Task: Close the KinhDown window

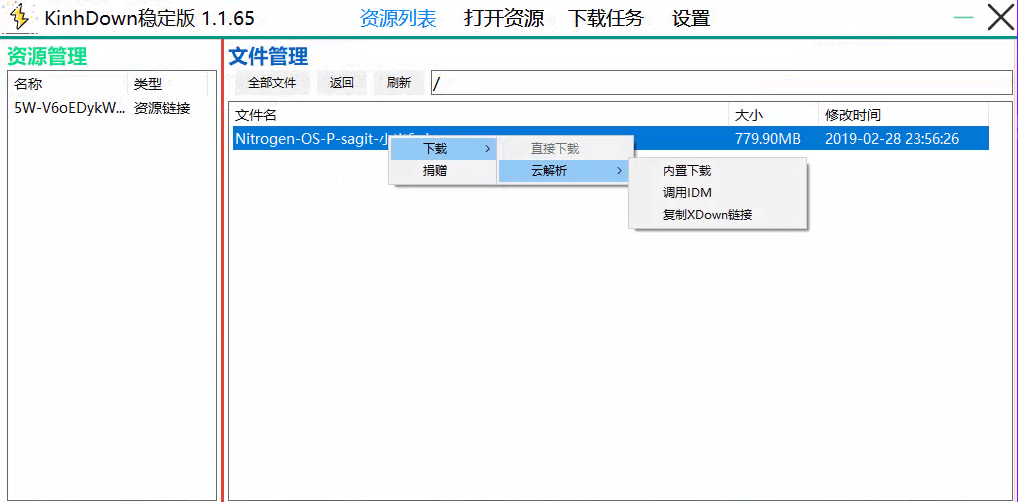Action: (999, 18)
